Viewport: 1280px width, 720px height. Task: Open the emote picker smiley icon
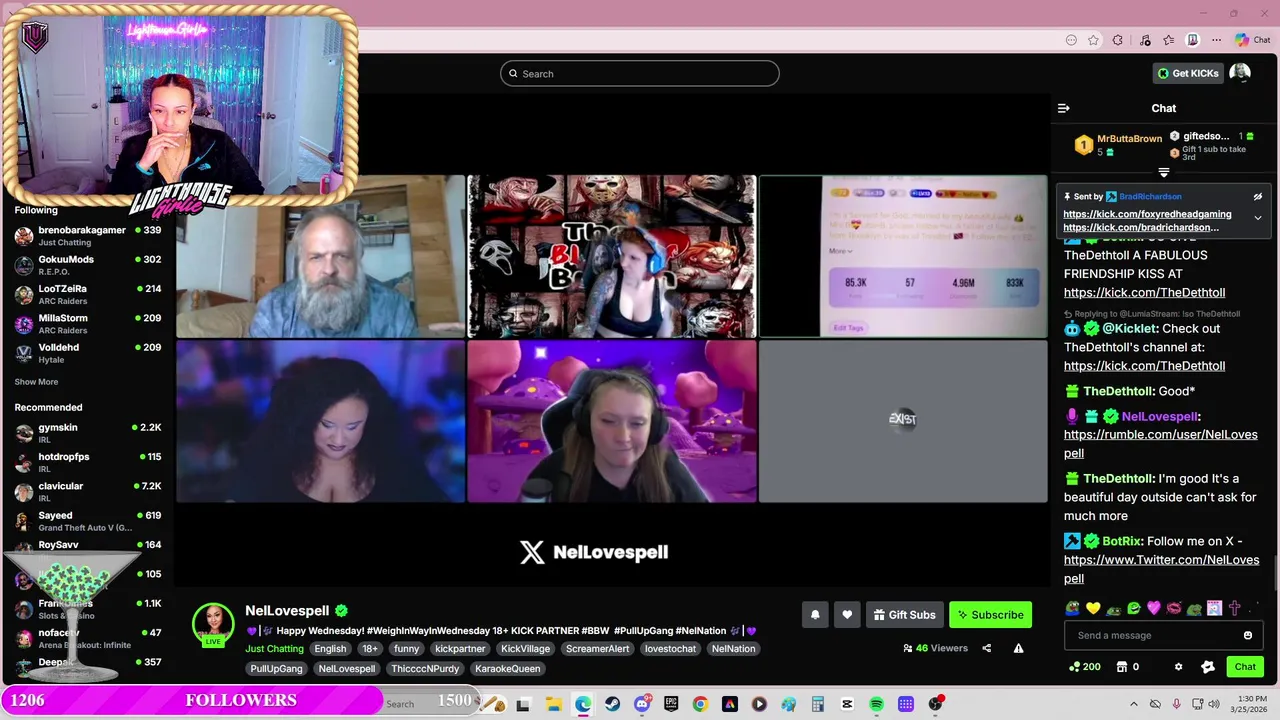[1247, 635]
